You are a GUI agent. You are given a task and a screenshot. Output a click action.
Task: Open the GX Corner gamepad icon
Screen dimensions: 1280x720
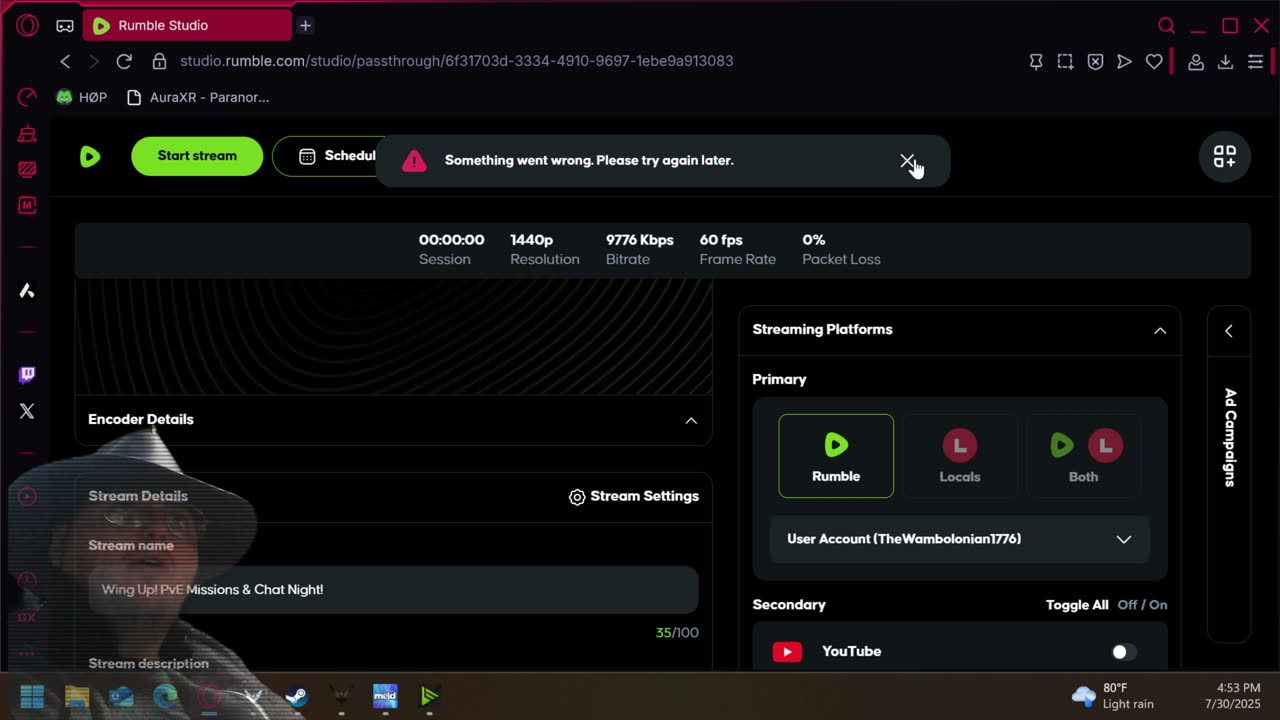64,26
